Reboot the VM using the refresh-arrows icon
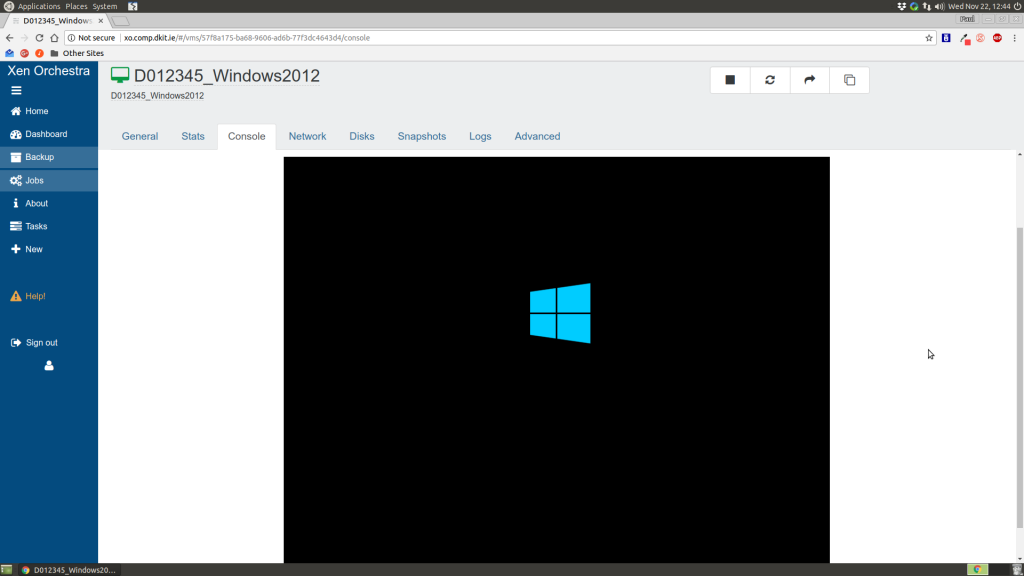 click(x=770, y=80)
